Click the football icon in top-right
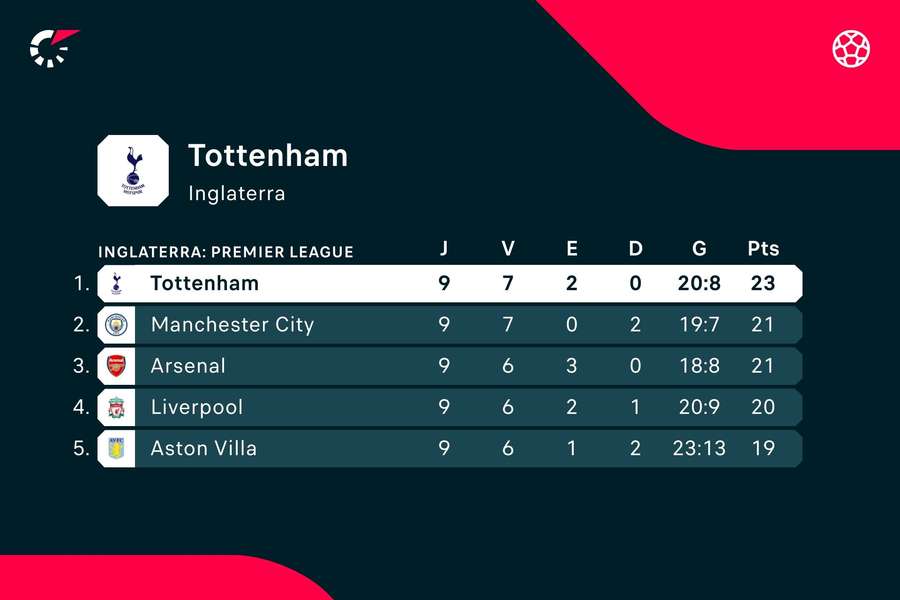900x600 pixels. point(851,47)
